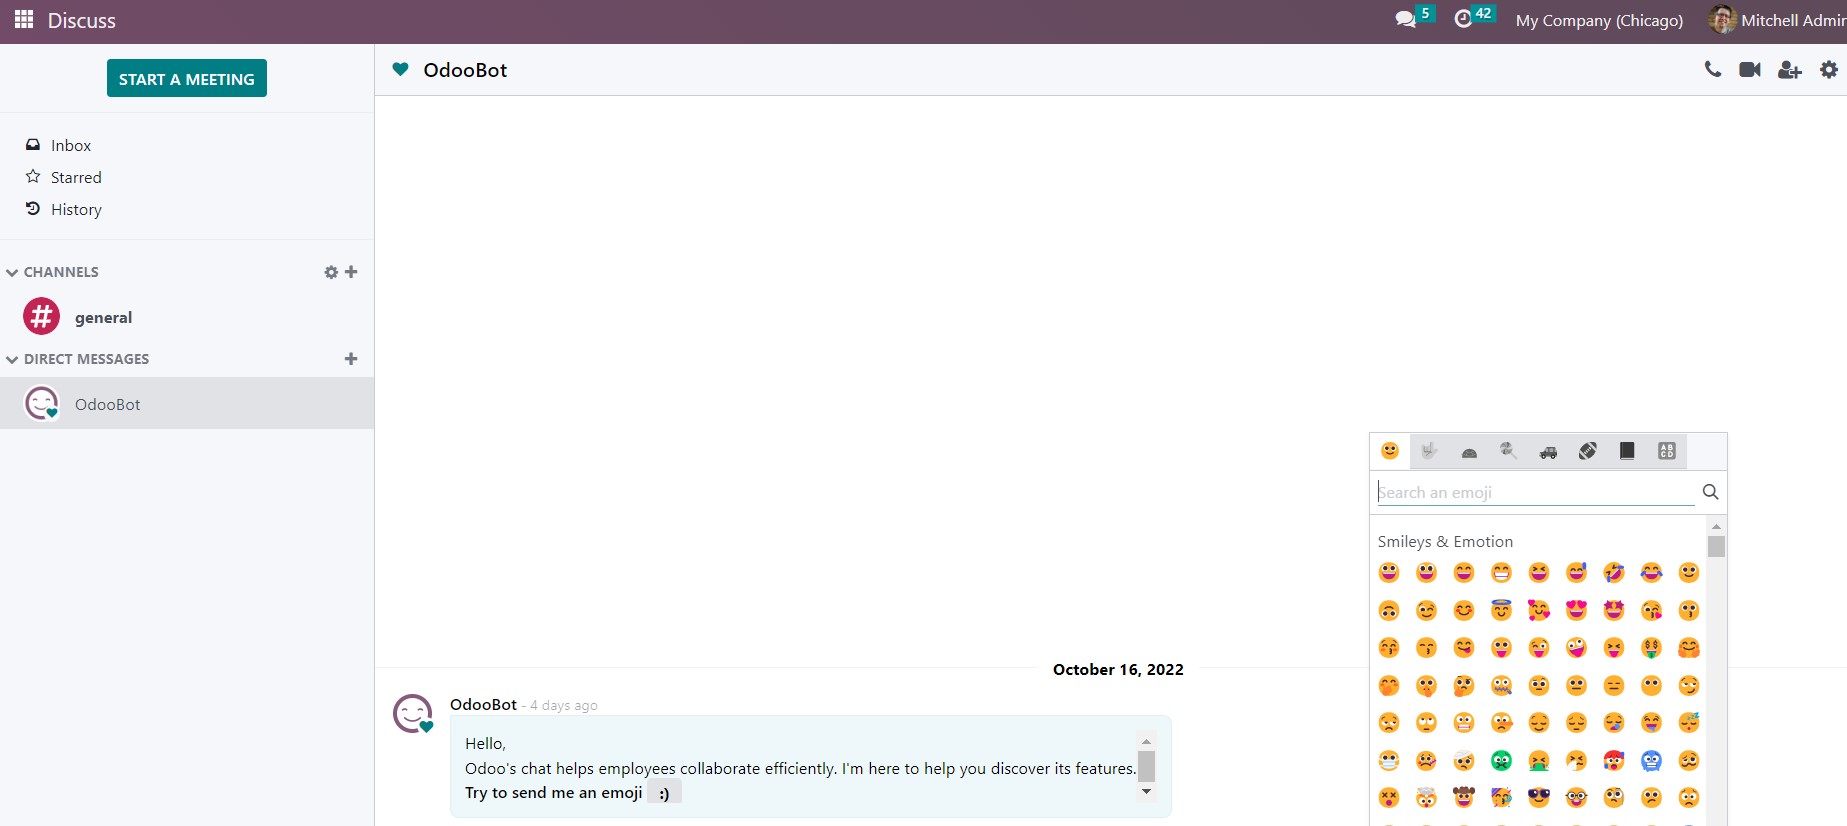Select the symbols ABCD emoji category tab
1847x826 pixels.
click(1667, 451)
